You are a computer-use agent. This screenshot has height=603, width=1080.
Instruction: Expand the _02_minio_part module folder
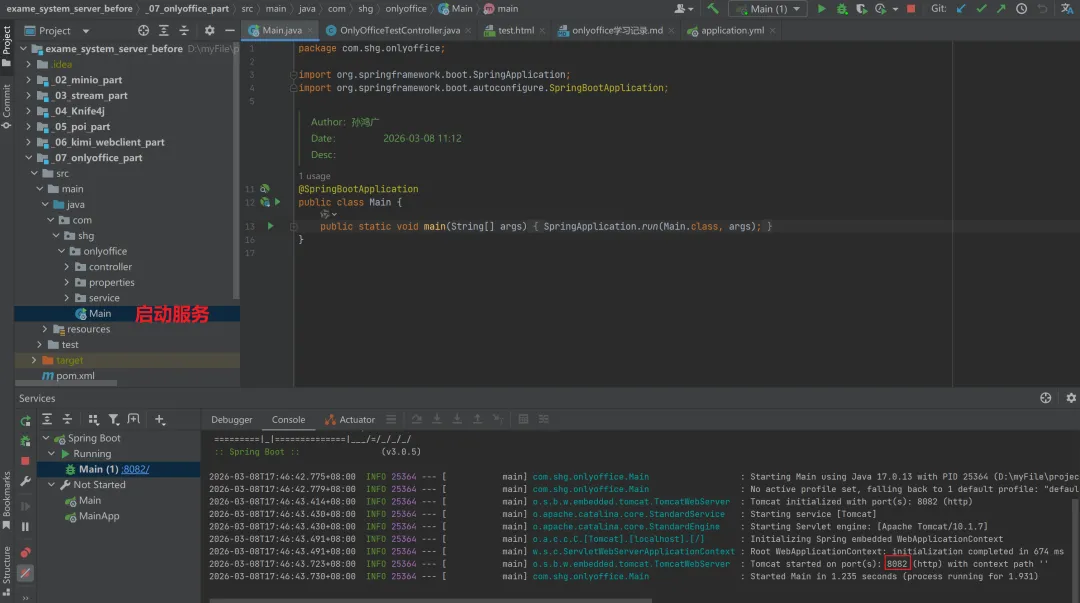29,80
